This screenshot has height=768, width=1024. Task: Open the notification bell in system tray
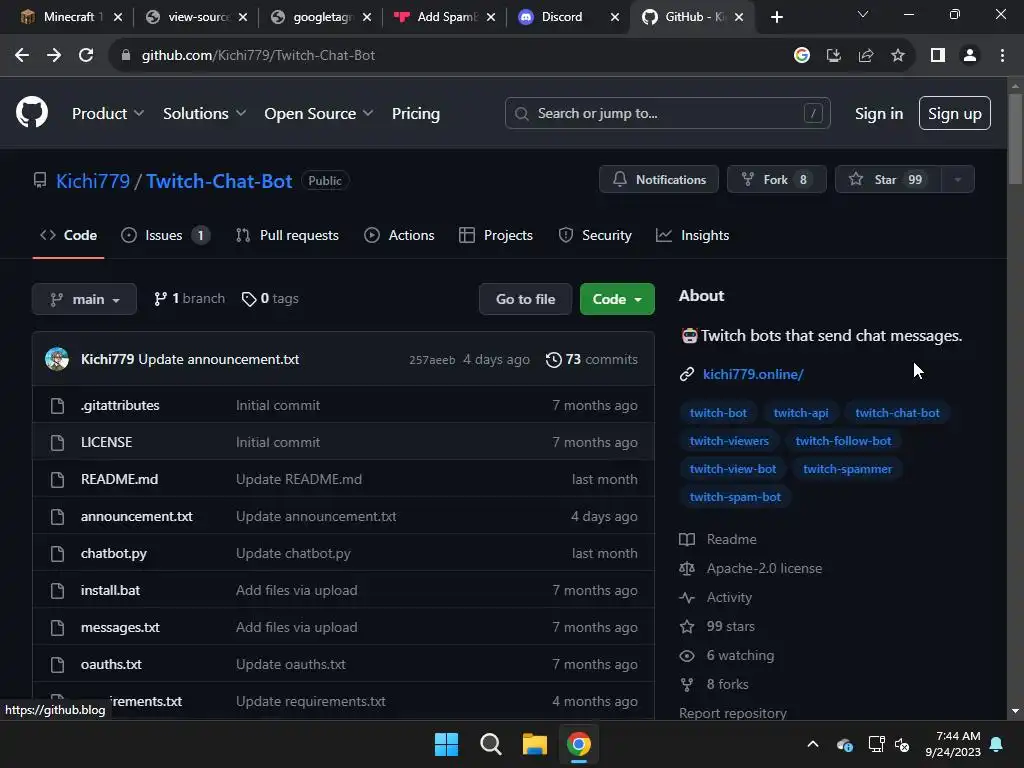pos(996,744)
